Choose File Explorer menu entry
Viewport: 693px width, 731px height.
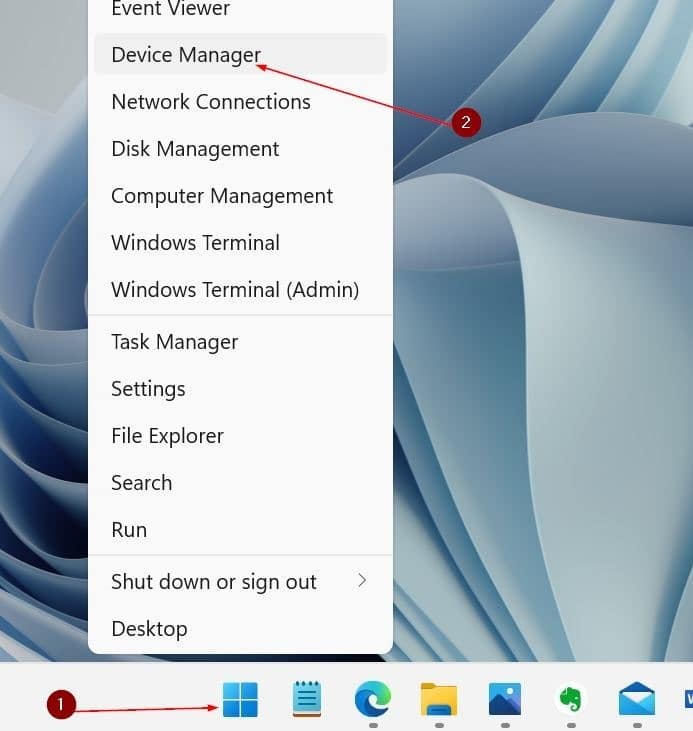[240, 436]
